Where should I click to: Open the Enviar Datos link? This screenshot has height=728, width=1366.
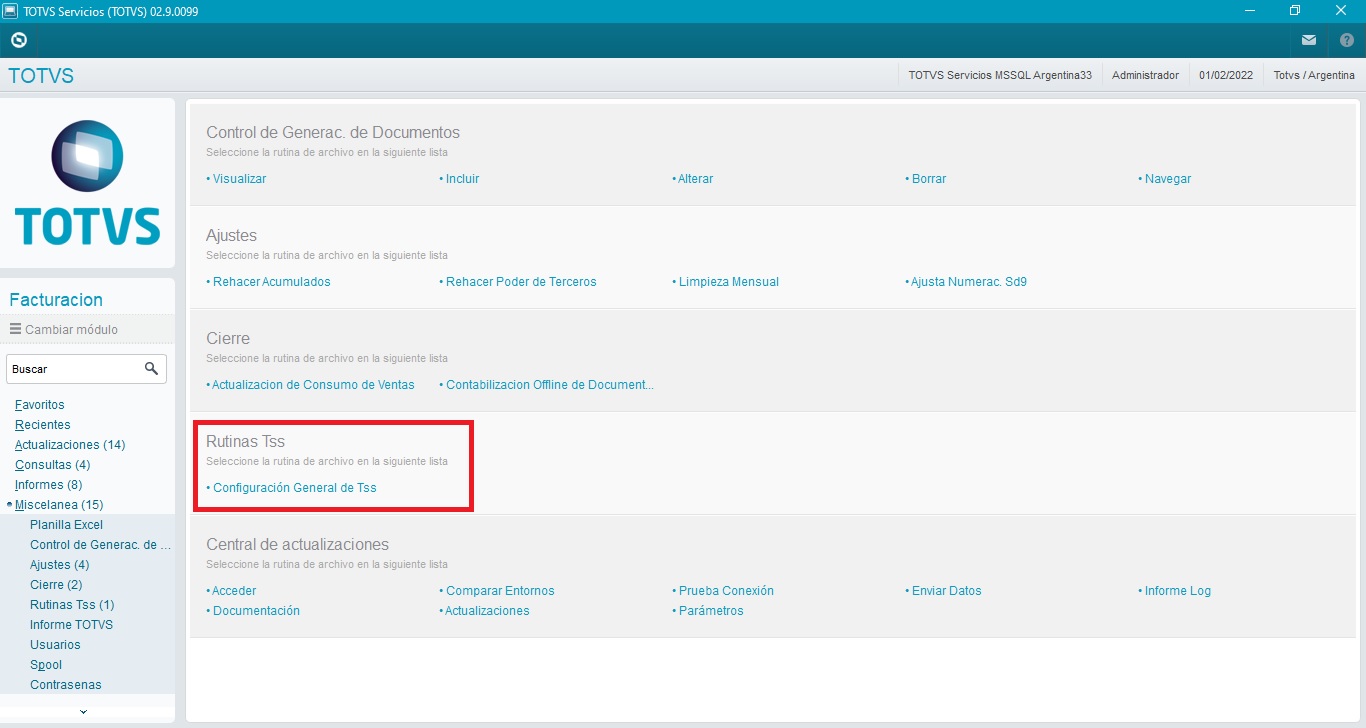(x=946, y=591)
